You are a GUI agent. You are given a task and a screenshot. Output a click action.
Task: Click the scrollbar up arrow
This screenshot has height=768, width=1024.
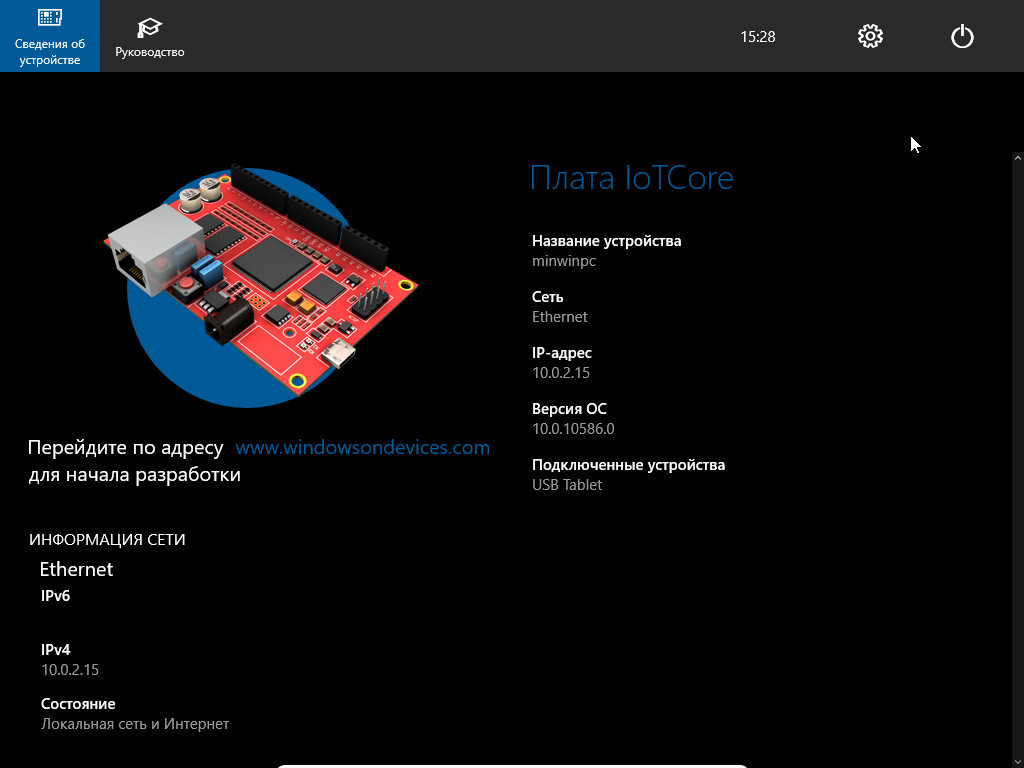(1017, 157)
